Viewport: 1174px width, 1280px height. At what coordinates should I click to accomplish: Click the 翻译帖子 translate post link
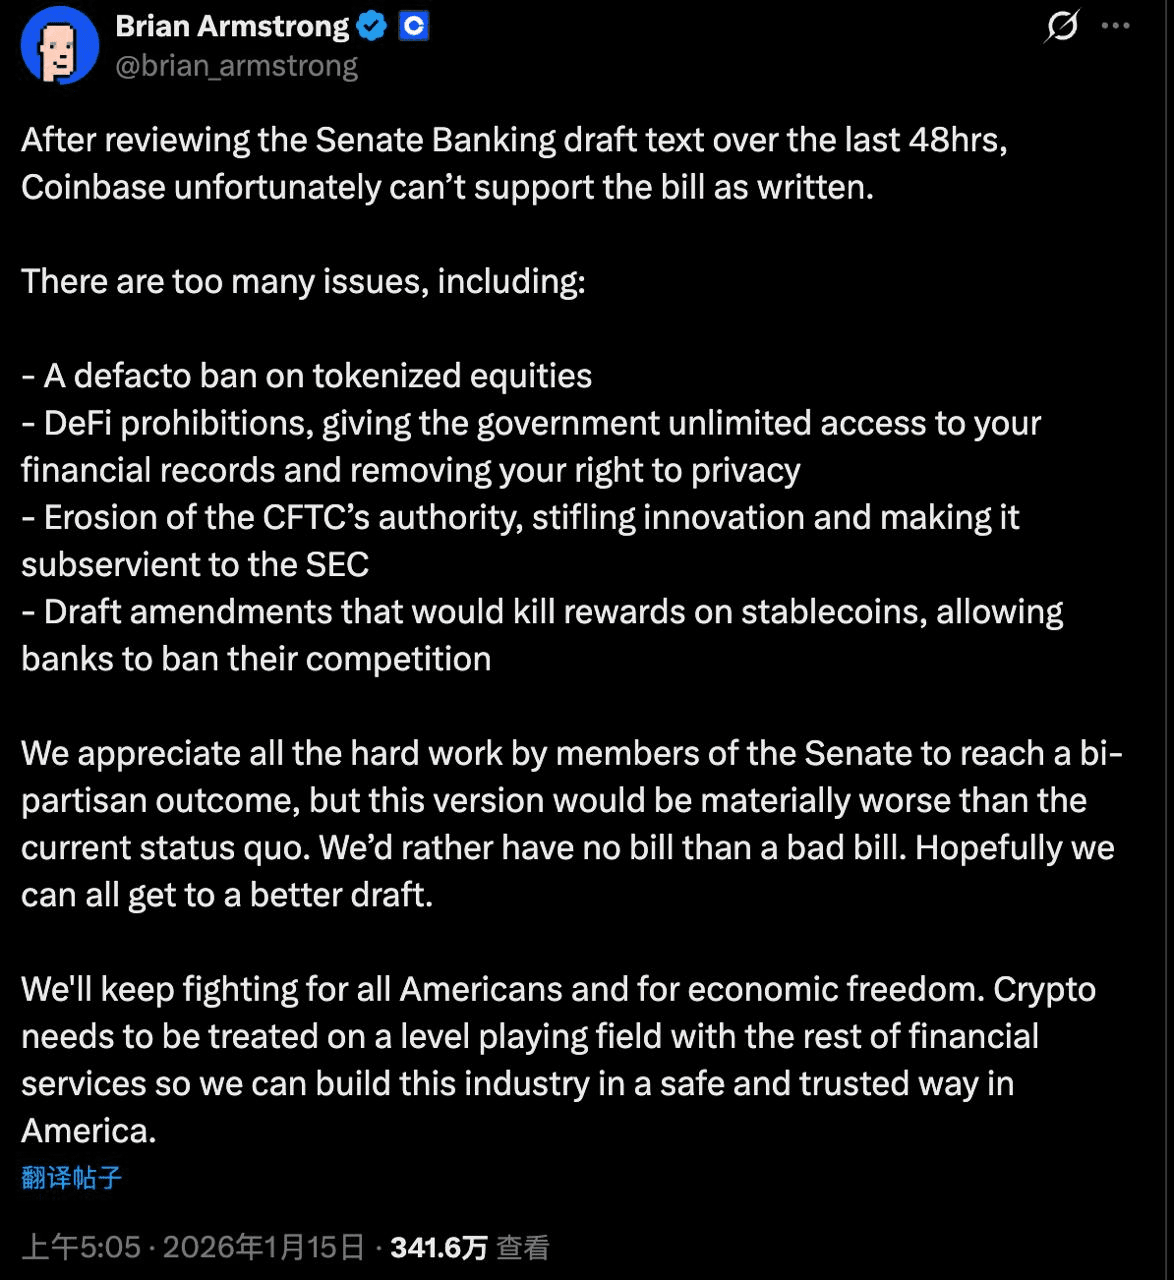pyautogui.click(x=71, y=1177)
